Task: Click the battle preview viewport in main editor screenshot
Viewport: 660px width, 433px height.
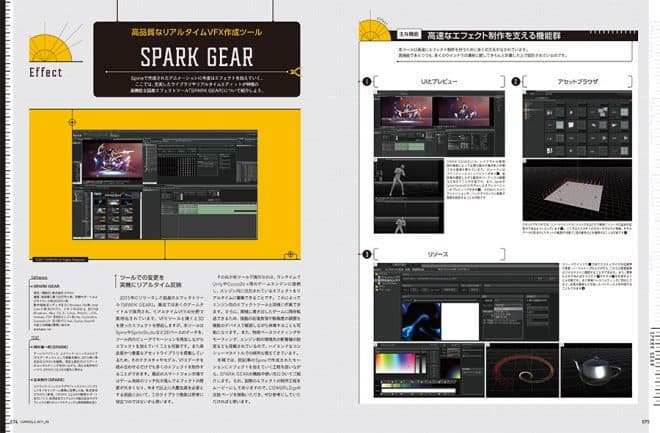Action: (113, 160)
